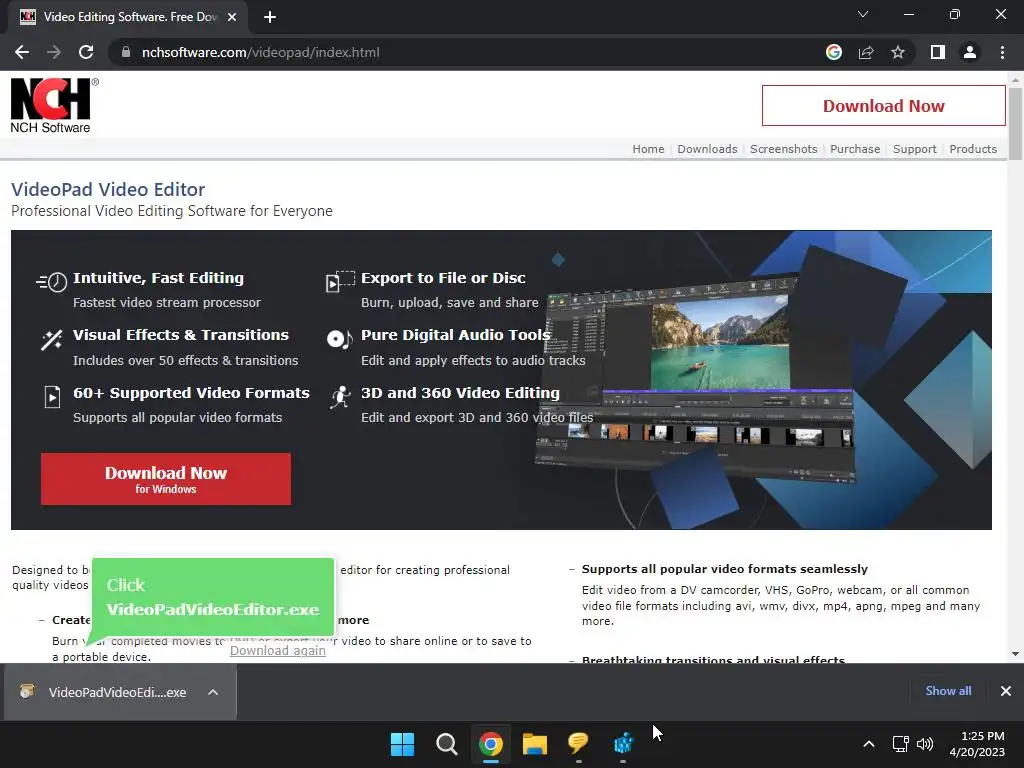Click the Intuitive, Fast Editing clock icon
1024x768 pixels.
click(52, 281)
